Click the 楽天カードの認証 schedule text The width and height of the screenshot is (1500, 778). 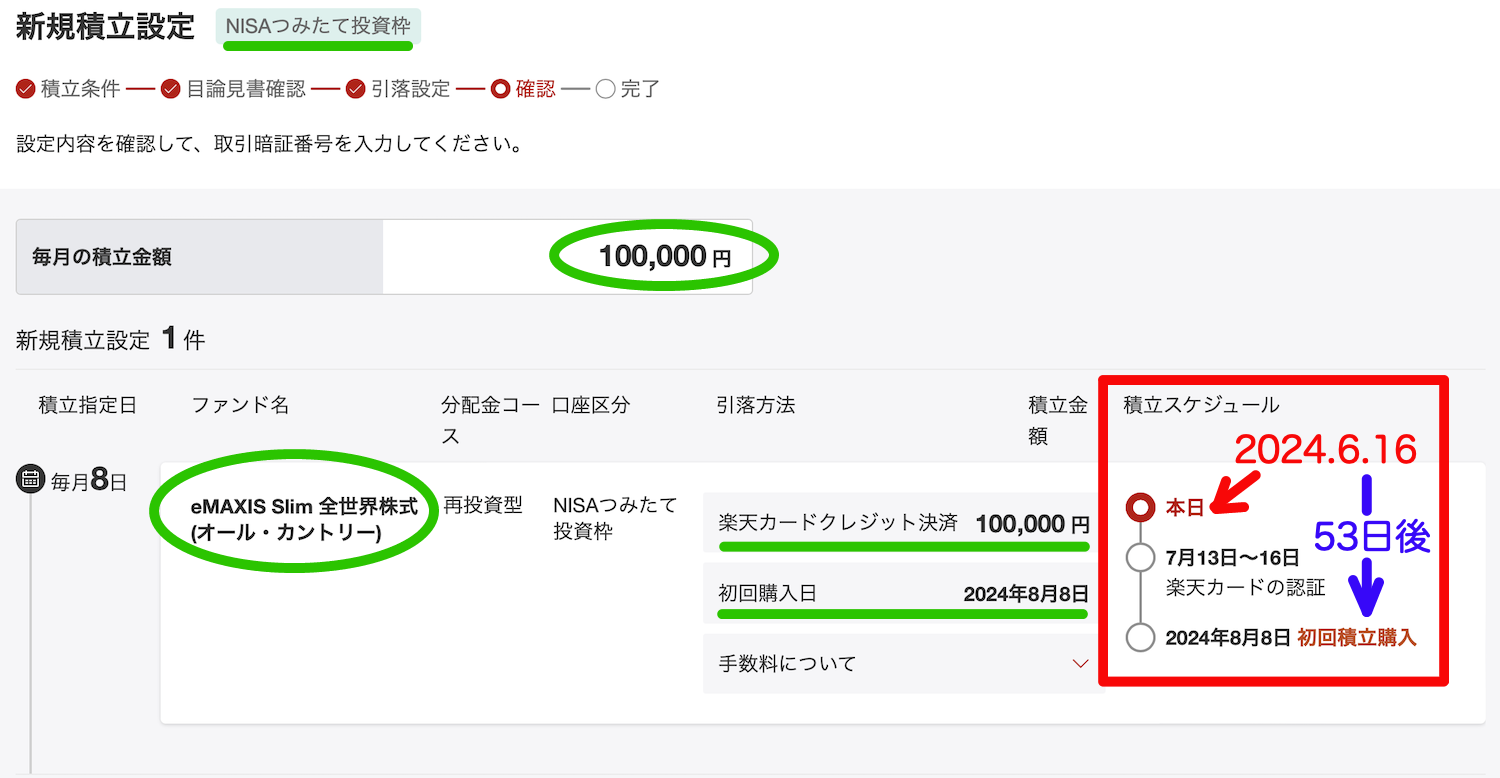pyautogui.click(x=1246, y=588)
